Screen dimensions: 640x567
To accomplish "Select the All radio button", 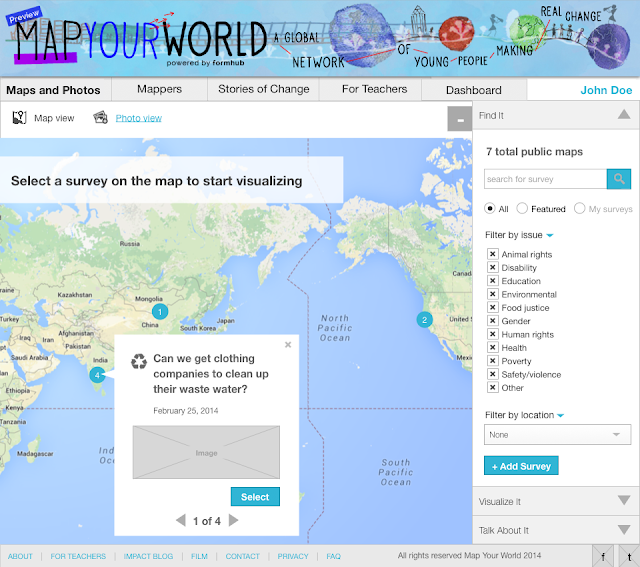I will coord(490,209).
